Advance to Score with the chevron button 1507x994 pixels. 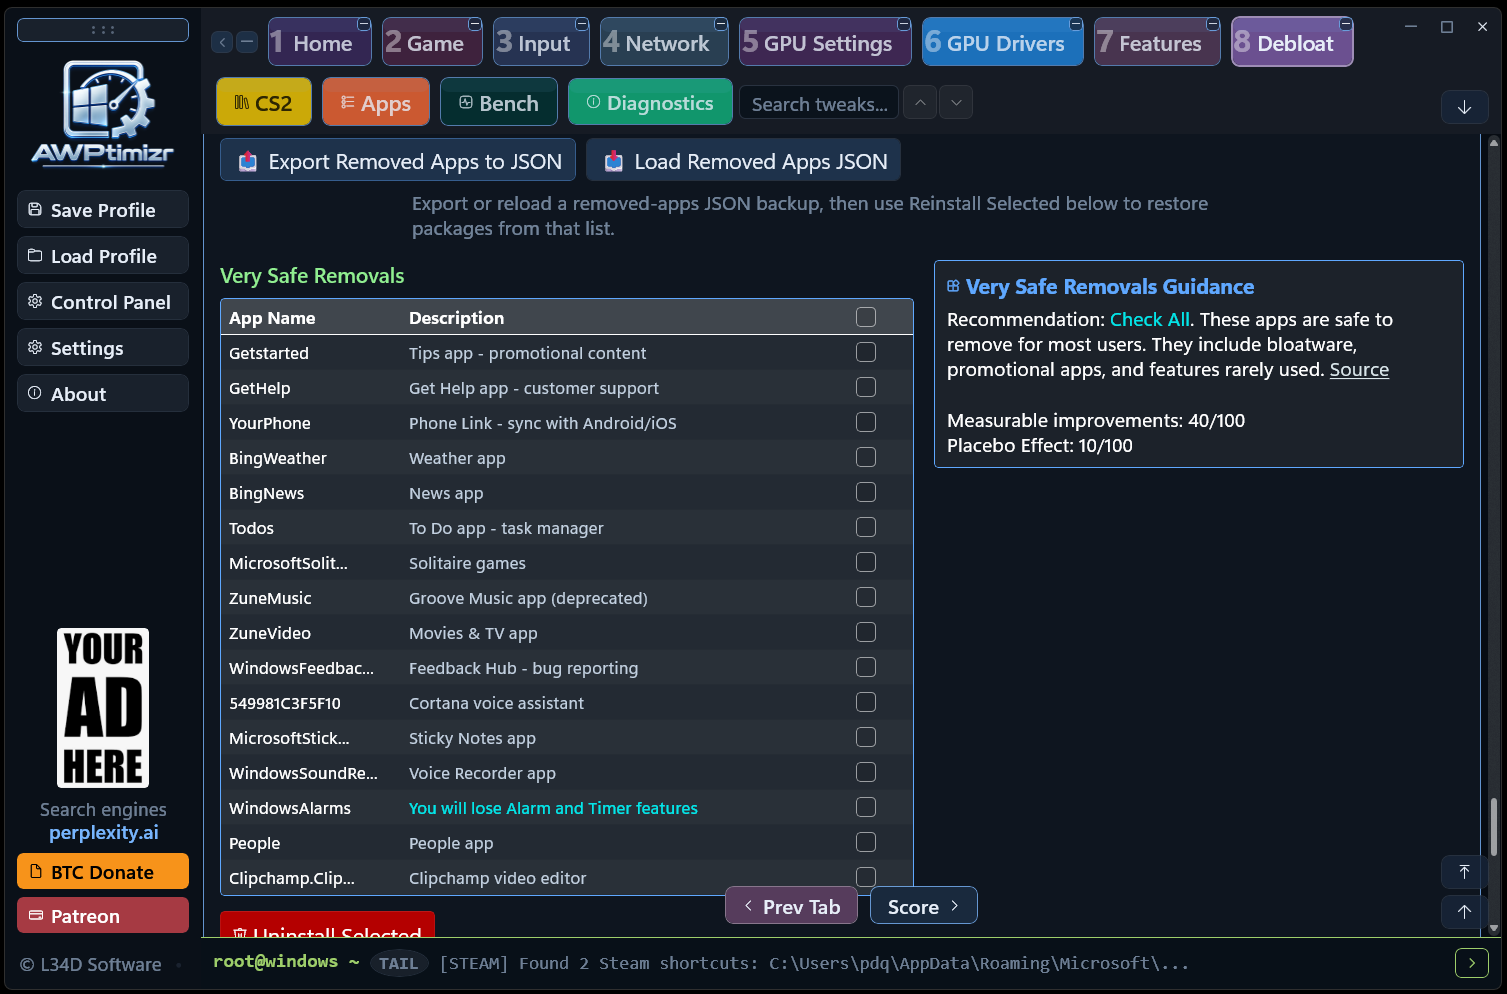(x=923, y=906)
